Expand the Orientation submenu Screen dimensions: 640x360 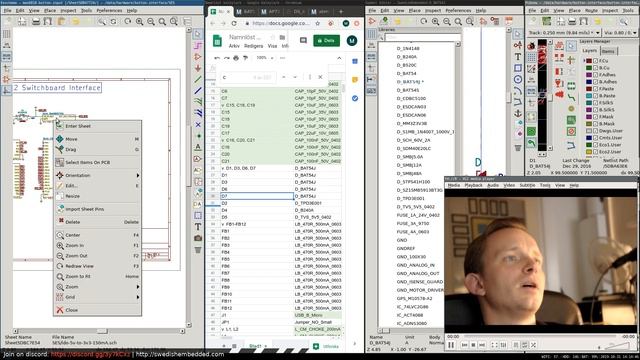98,176
